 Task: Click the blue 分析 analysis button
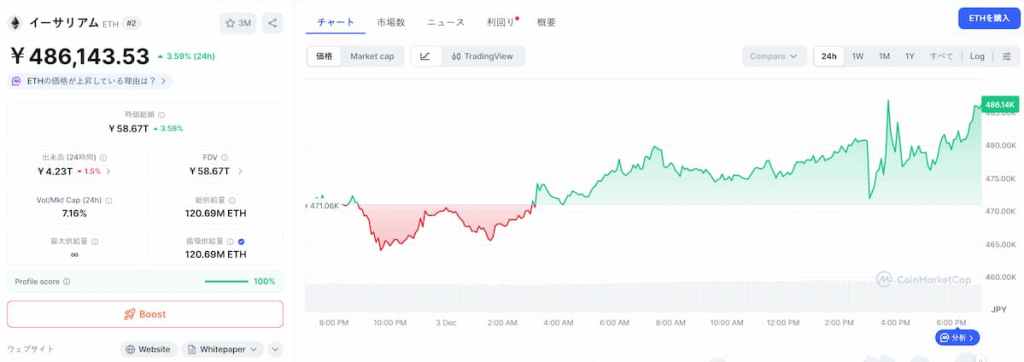(957, 338)
